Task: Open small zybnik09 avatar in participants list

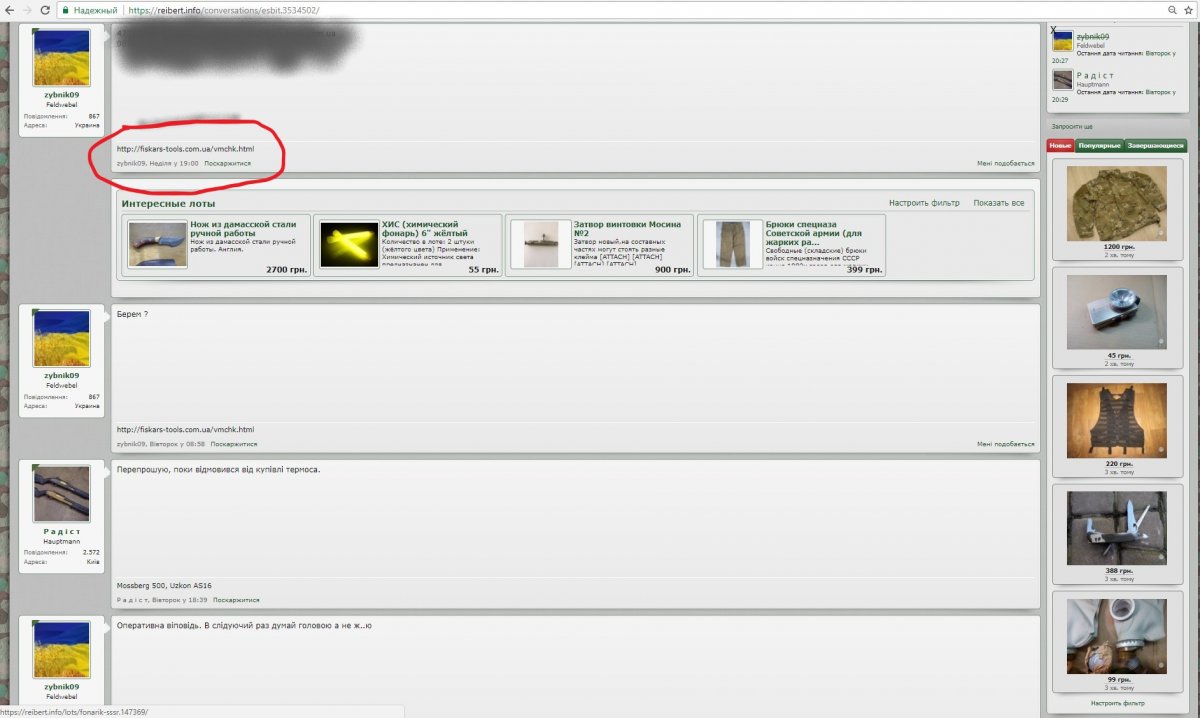Action: click(x=1062, y=41)
